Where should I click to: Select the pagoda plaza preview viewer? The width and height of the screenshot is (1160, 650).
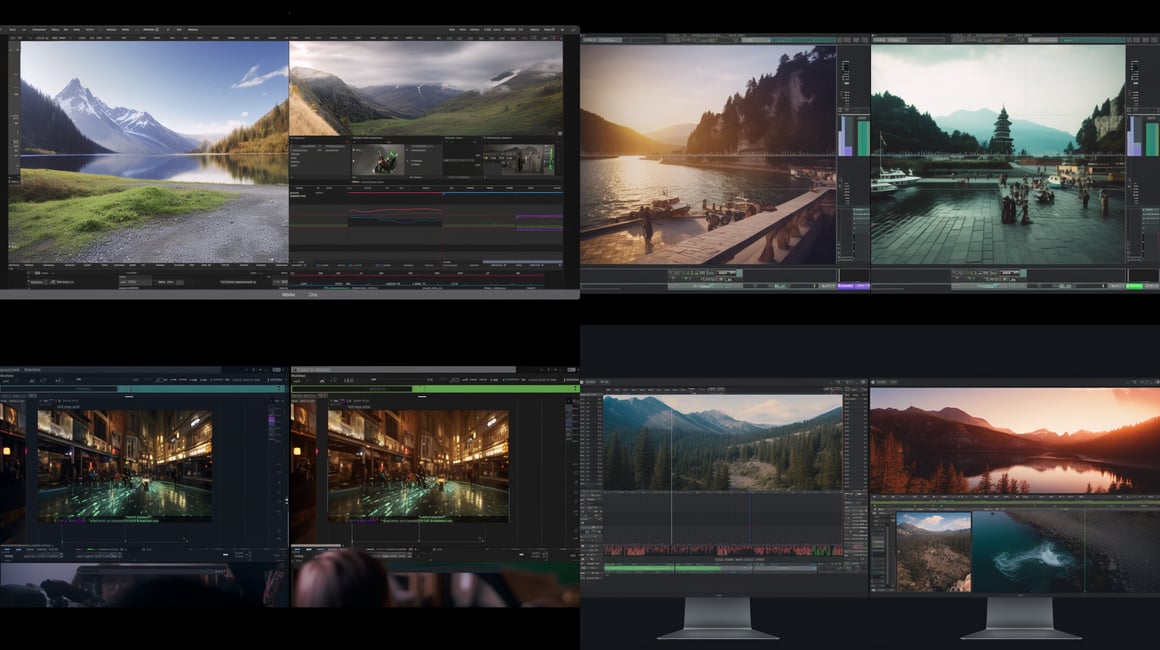click(998, 155)
